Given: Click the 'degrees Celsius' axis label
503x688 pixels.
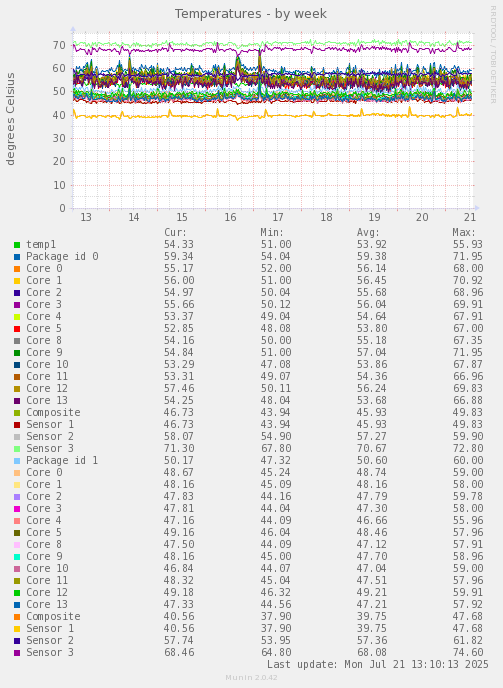Looking at the screenshot, I should click(11, 119).
